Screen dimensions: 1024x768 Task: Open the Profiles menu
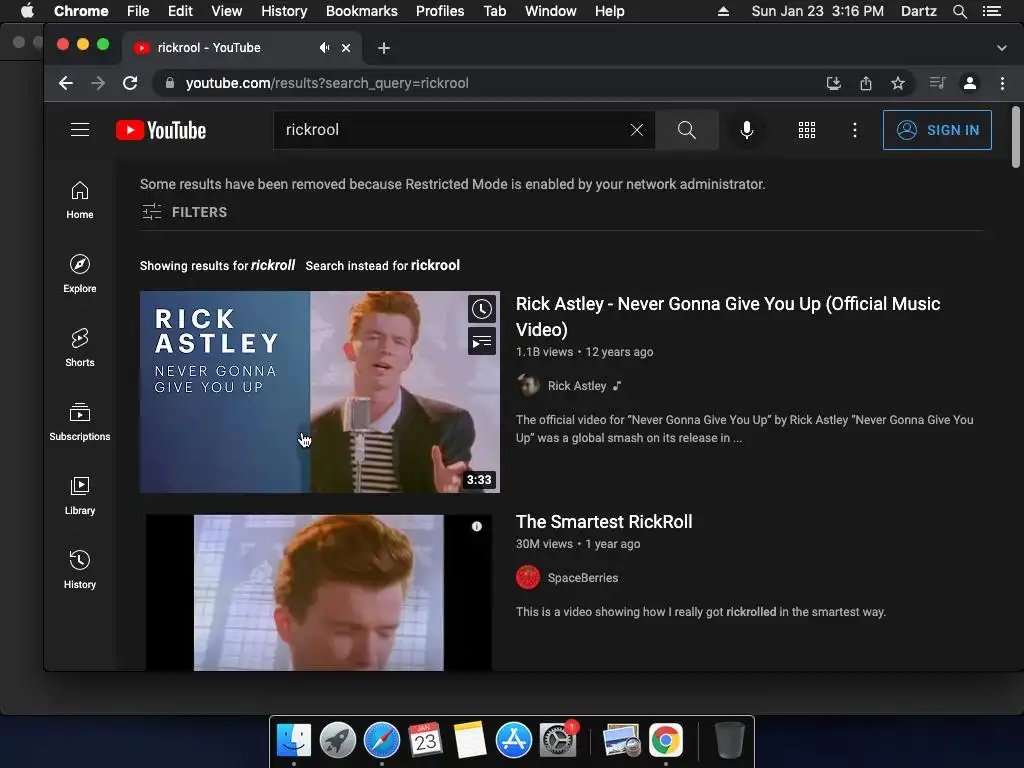pyautogui.click(x=440, y=11)
